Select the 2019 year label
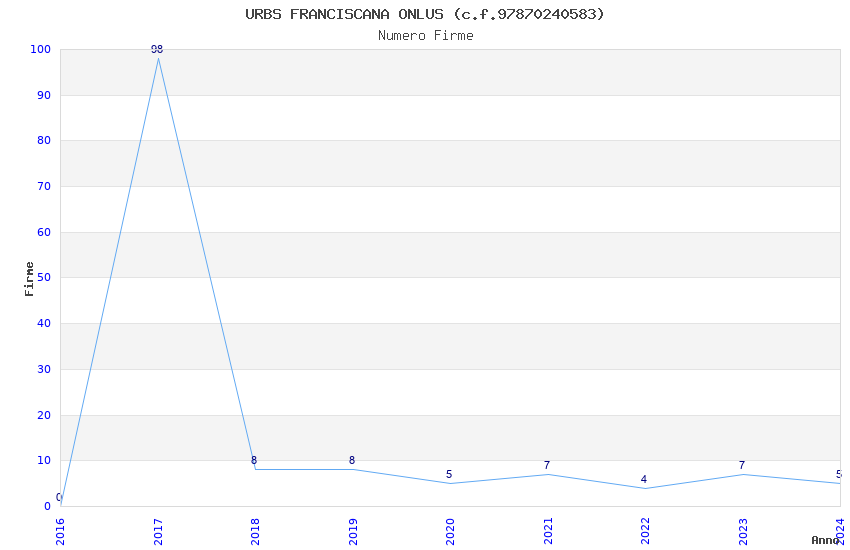Screen dimensions: 850x550 click(x=353, y=532)
